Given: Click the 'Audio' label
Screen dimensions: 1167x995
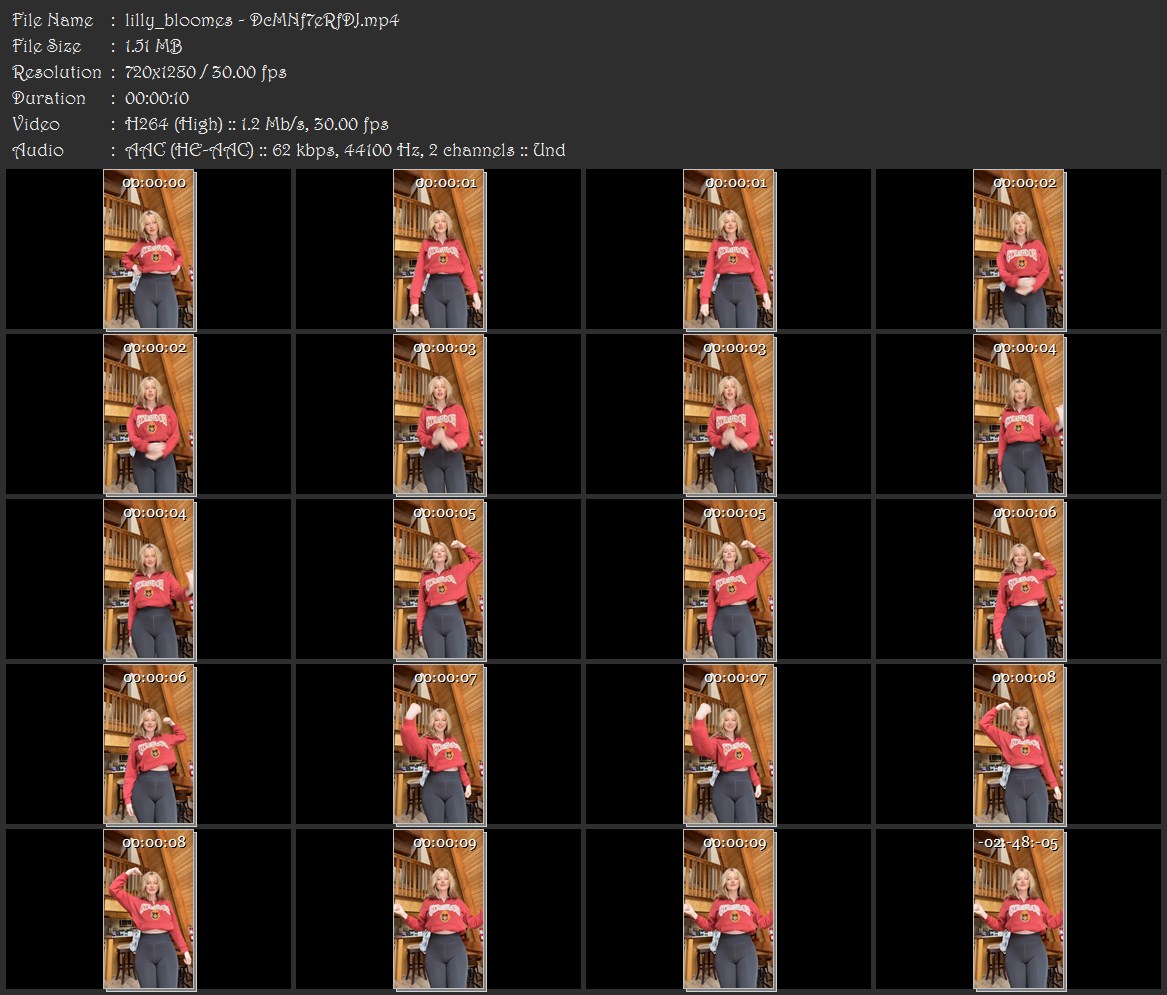Looking at the screenshot, I should [x=38, y=150].
